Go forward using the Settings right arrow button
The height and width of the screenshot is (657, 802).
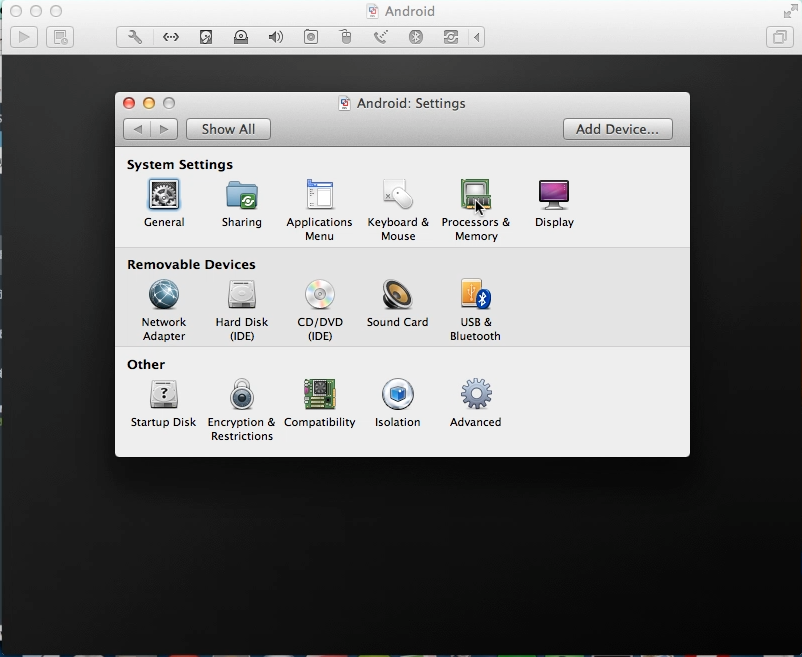(164, 129)
